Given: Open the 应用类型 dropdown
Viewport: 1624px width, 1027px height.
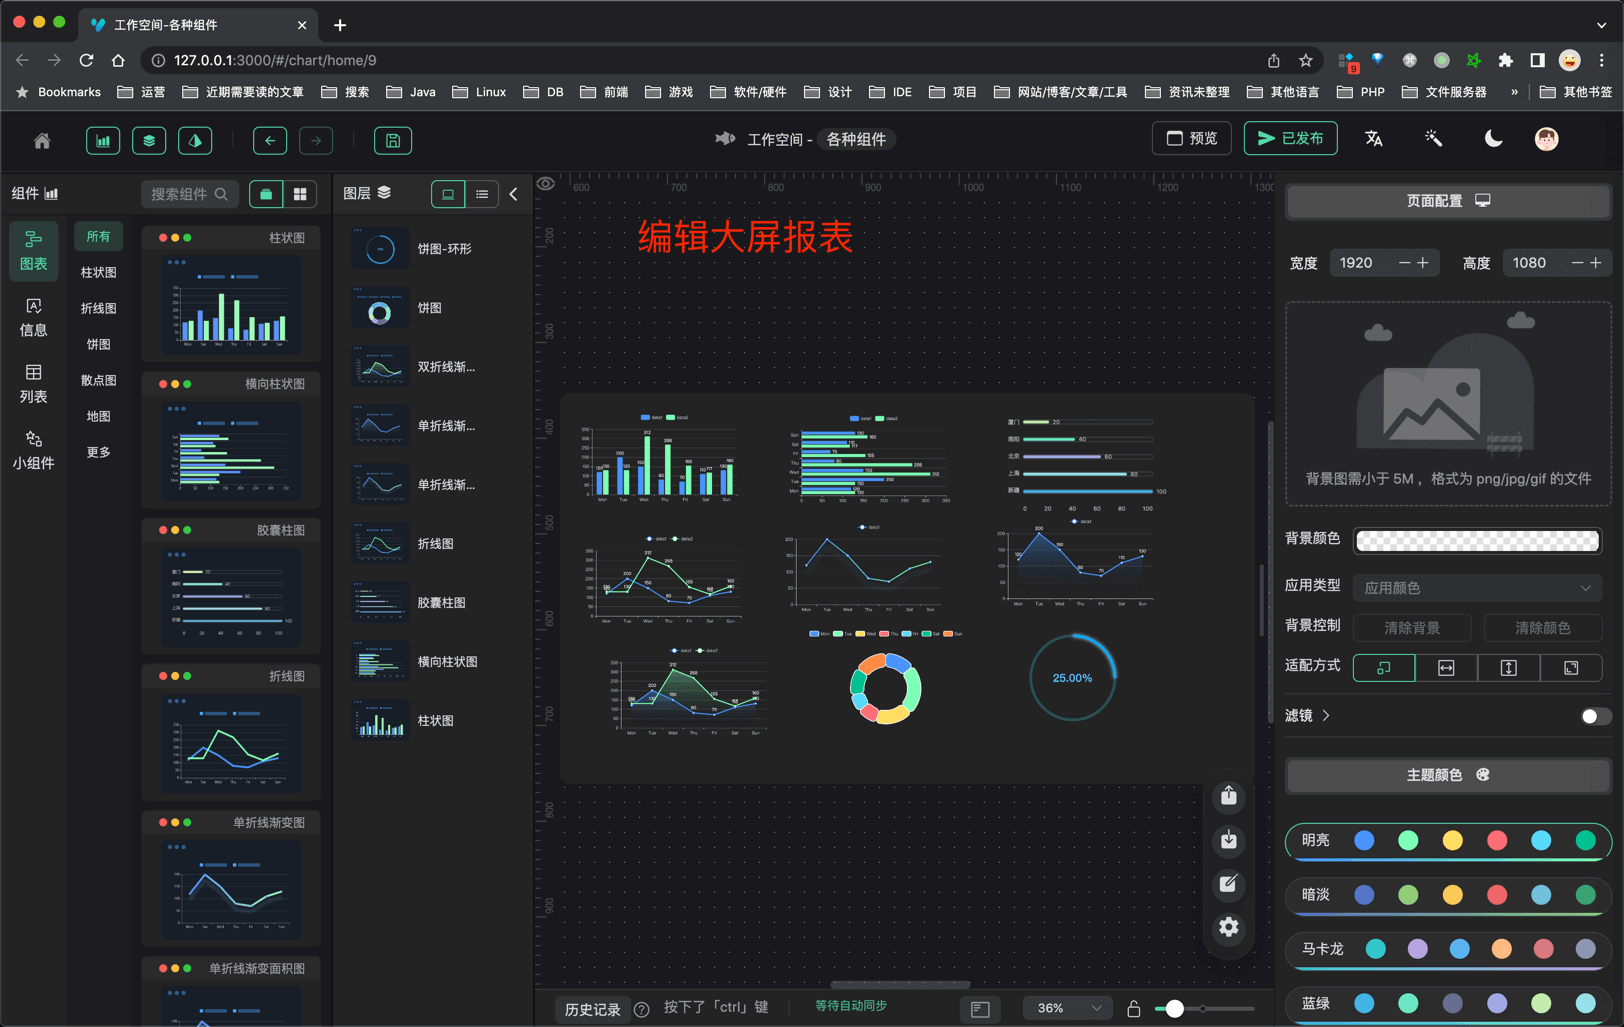Looking at the screenshot, I should click(x=1477, y=588).
